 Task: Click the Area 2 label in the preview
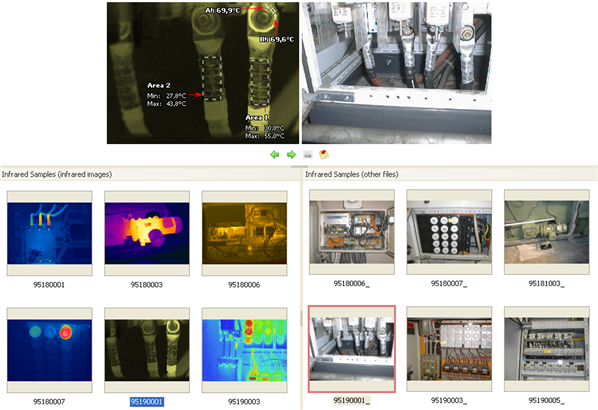pos(159,85)
